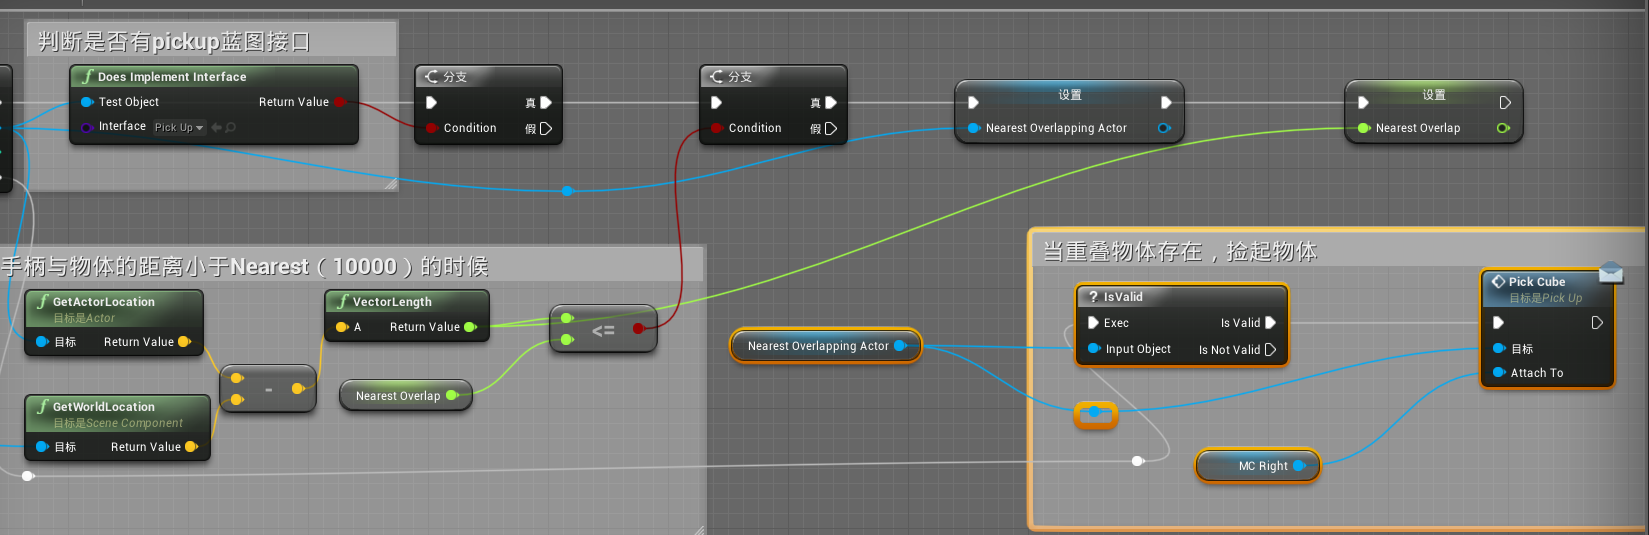
Task: Select the MC Right variable node
Action: [x=1258, y=466]
